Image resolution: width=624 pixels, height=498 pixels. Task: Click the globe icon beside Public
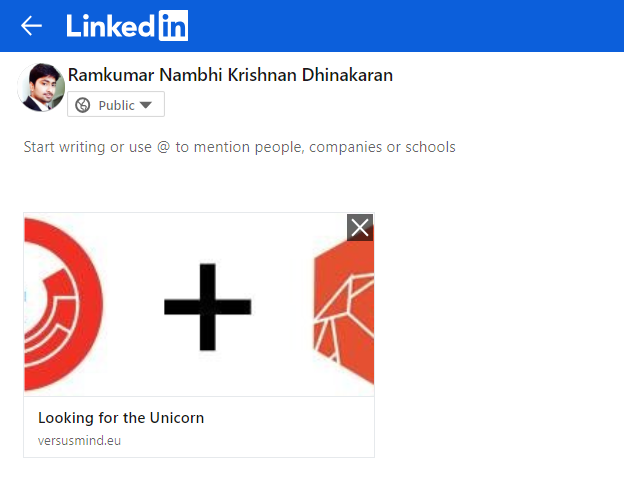[x=83, y=105]
